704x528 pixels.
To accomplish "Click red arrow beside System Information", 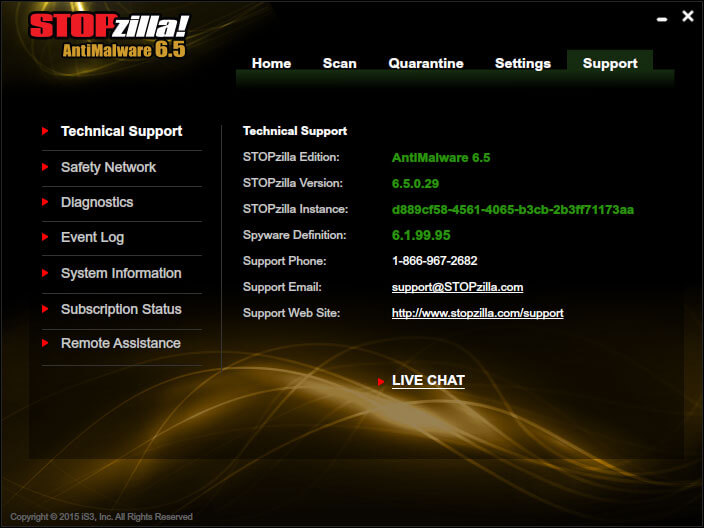I will 45,273.
